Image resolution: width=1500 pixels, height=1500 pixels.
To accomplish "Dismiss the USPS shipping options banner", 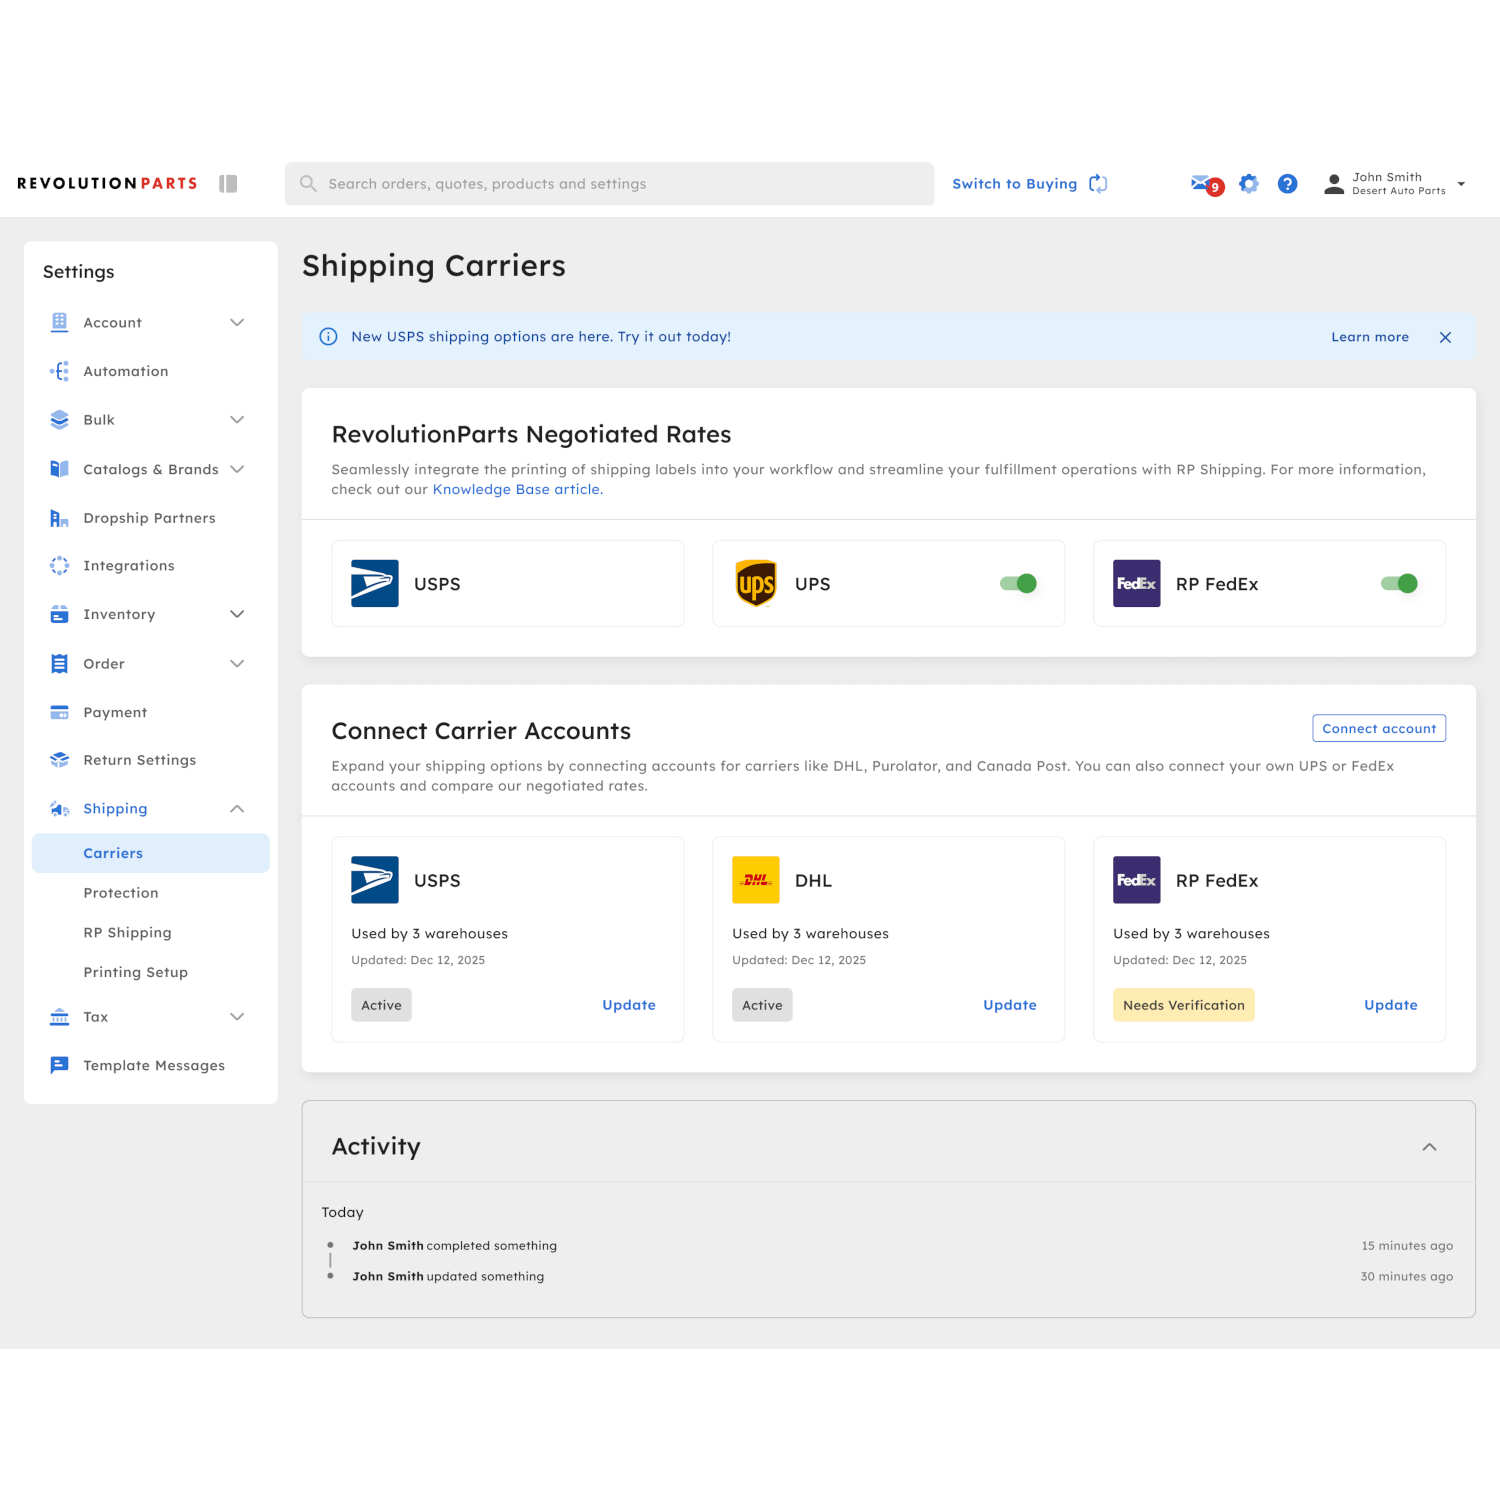I will coord(1445,337).
